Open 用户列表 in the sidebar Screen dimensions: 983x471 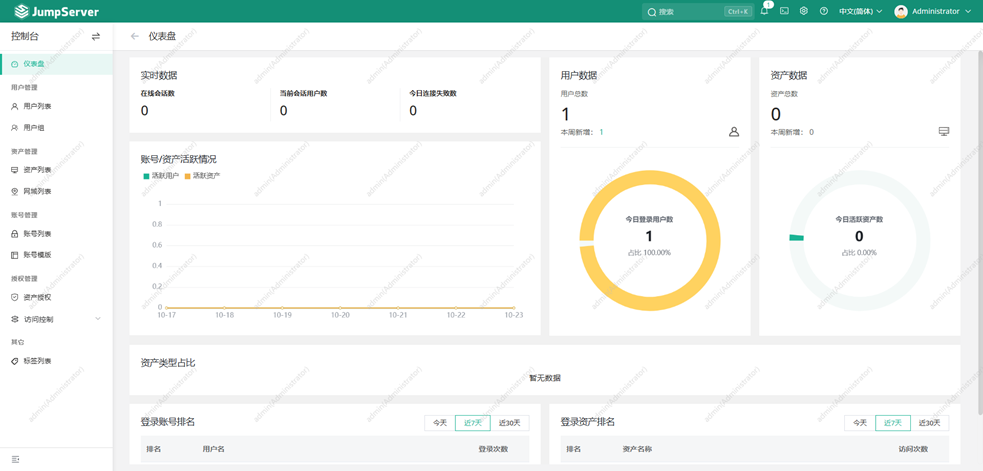37,106
